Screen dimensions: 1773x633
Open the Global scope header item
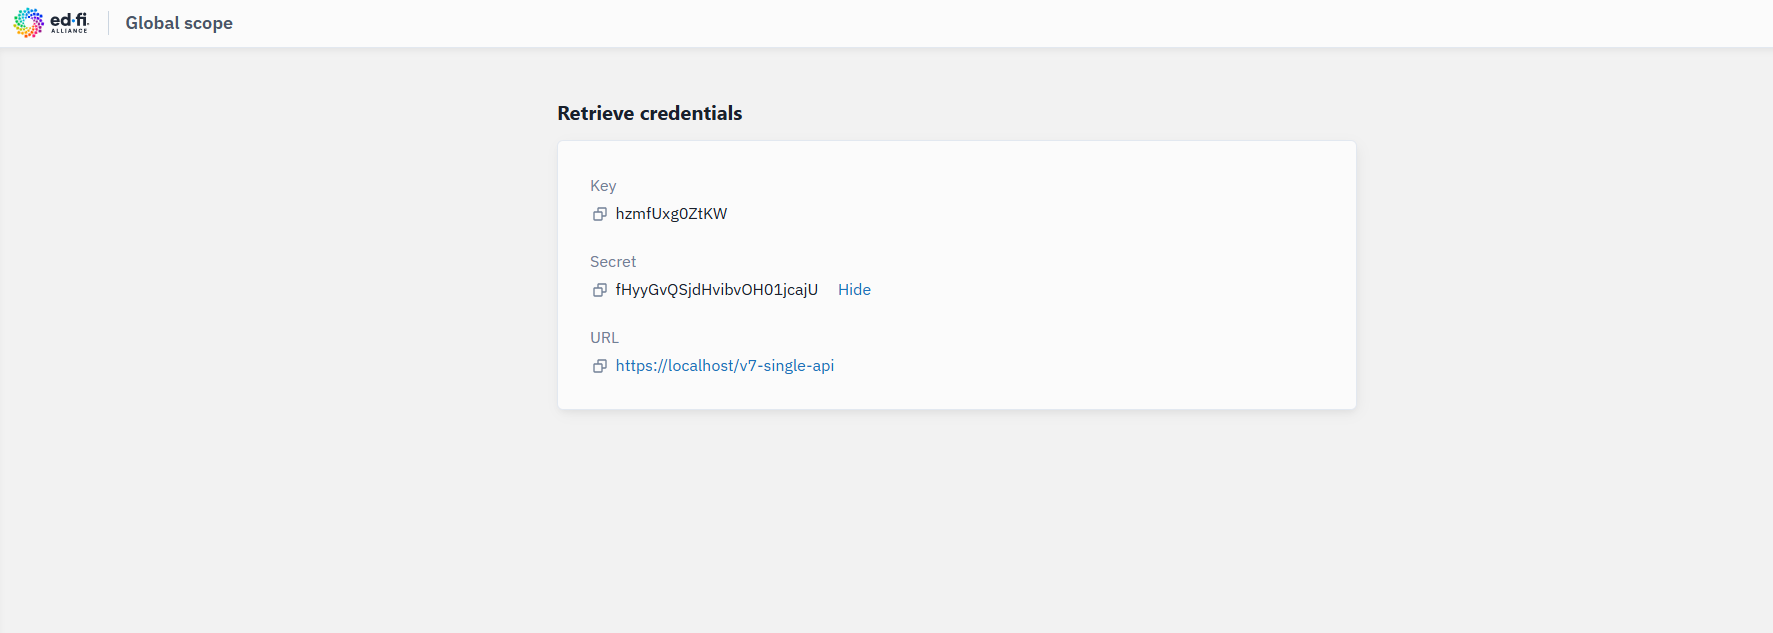[x=178, y=22]
